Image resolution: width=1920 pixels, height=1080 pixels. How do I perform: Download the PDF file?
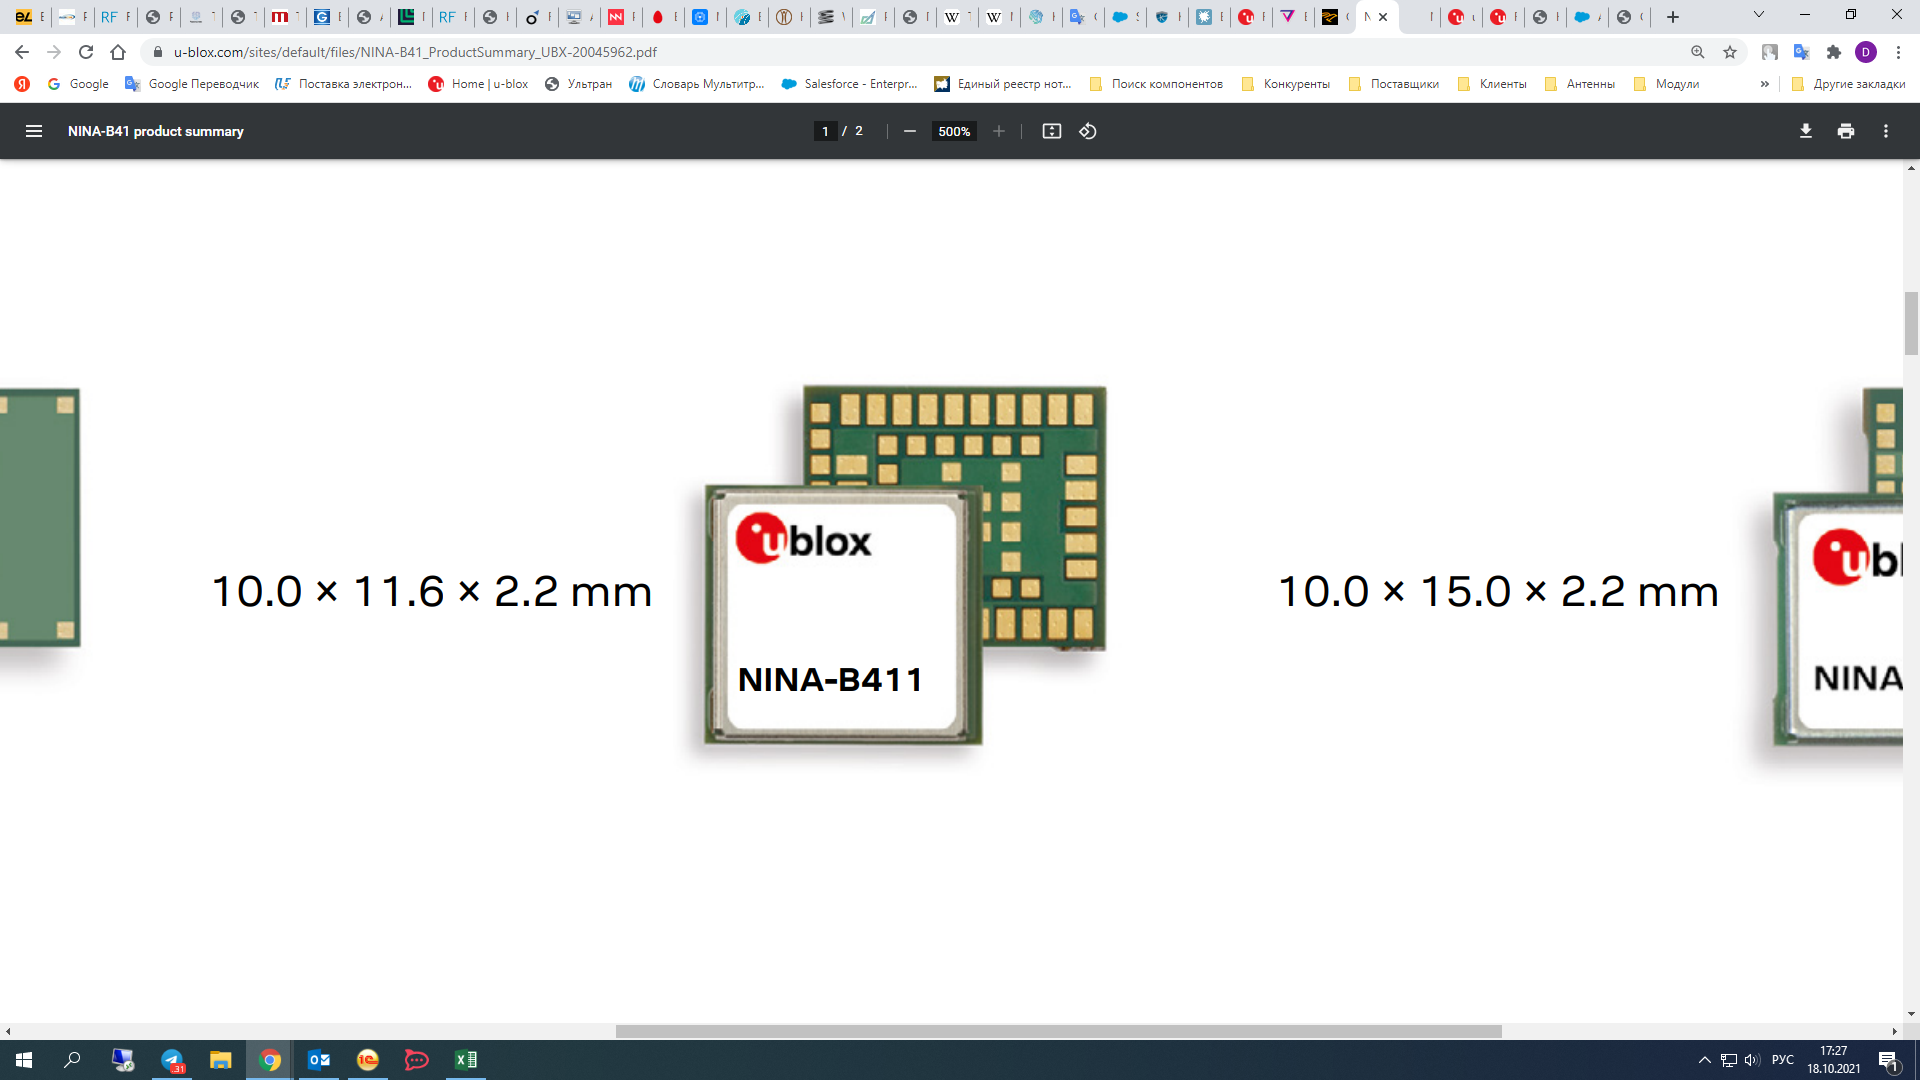[x=1806, y=131]
